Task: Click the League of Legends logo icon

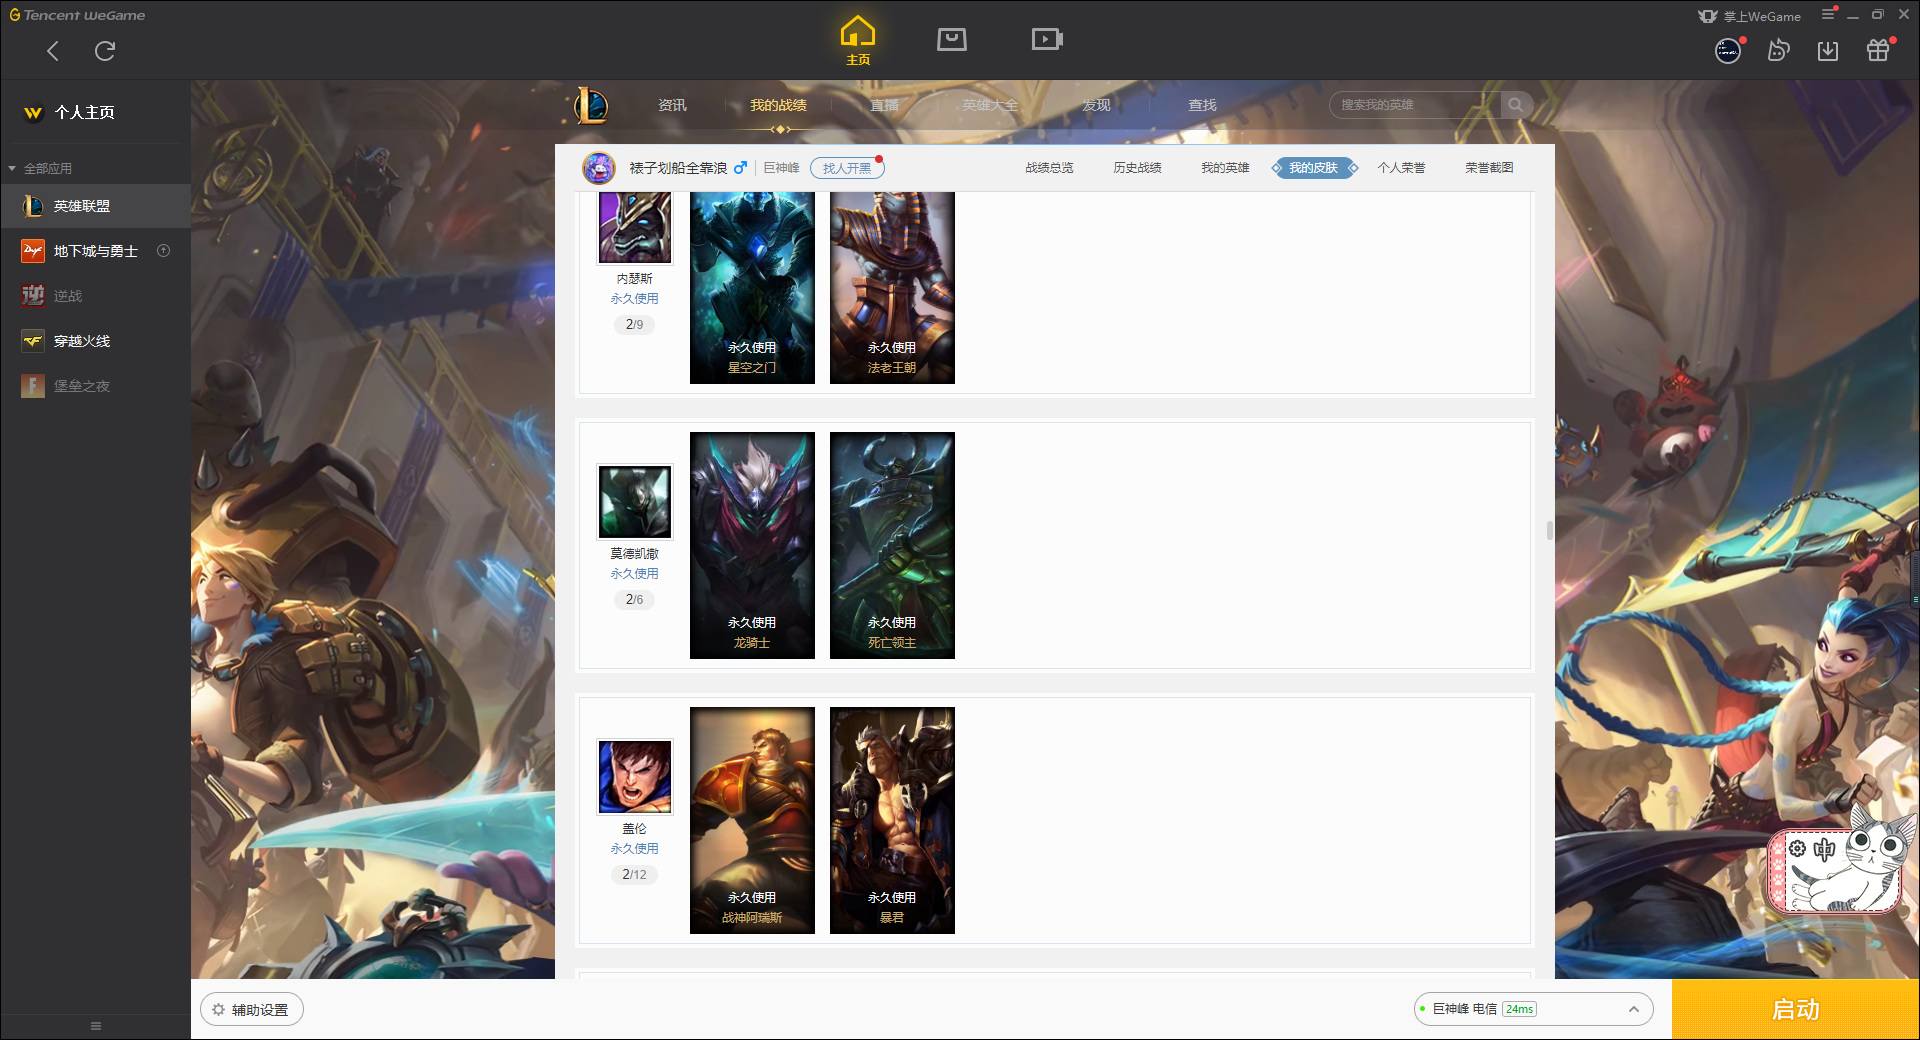Action: [x=591, y=105]
